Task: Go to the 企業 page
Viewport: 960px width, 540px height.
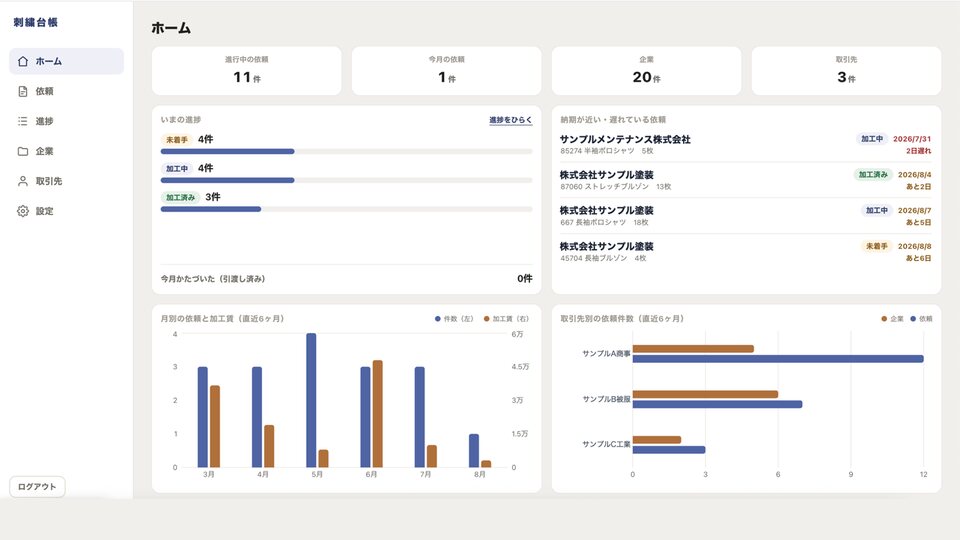Action: (x=66, y=151)
